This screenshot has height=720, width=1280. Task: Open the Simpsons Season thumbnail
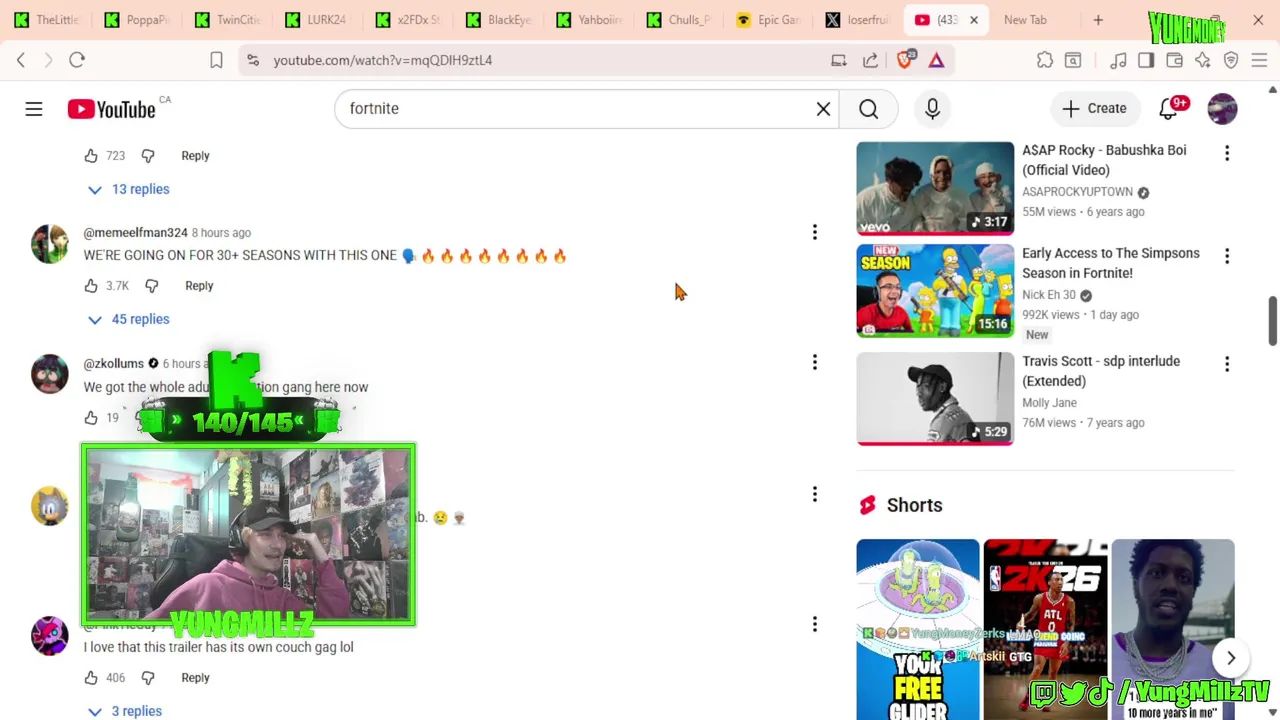click(935, 291)
